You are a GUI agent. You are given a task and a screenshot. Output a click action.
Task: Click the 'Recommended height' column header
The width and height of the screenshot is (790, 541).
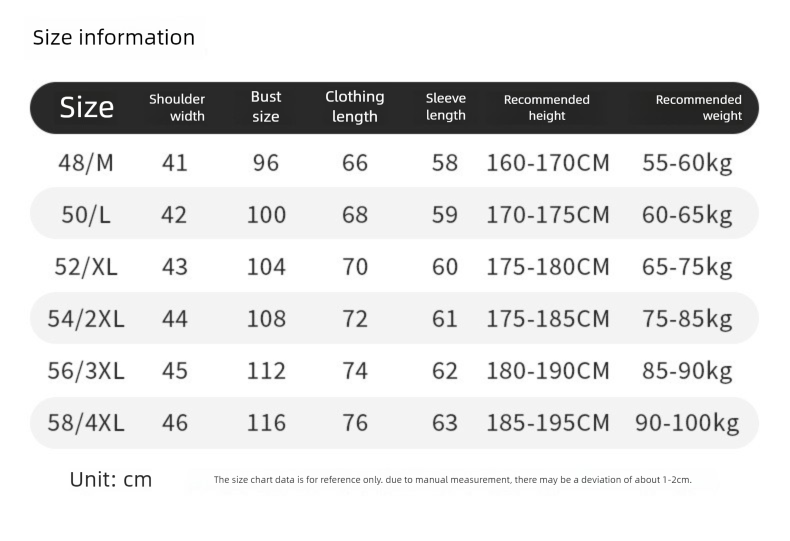(547, 108)
